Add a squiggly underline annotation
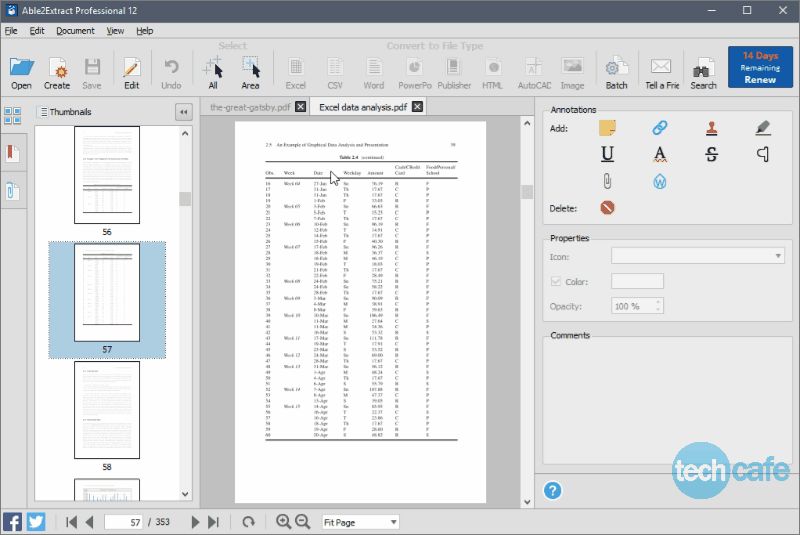800x535 pixels. coord(659,154)
